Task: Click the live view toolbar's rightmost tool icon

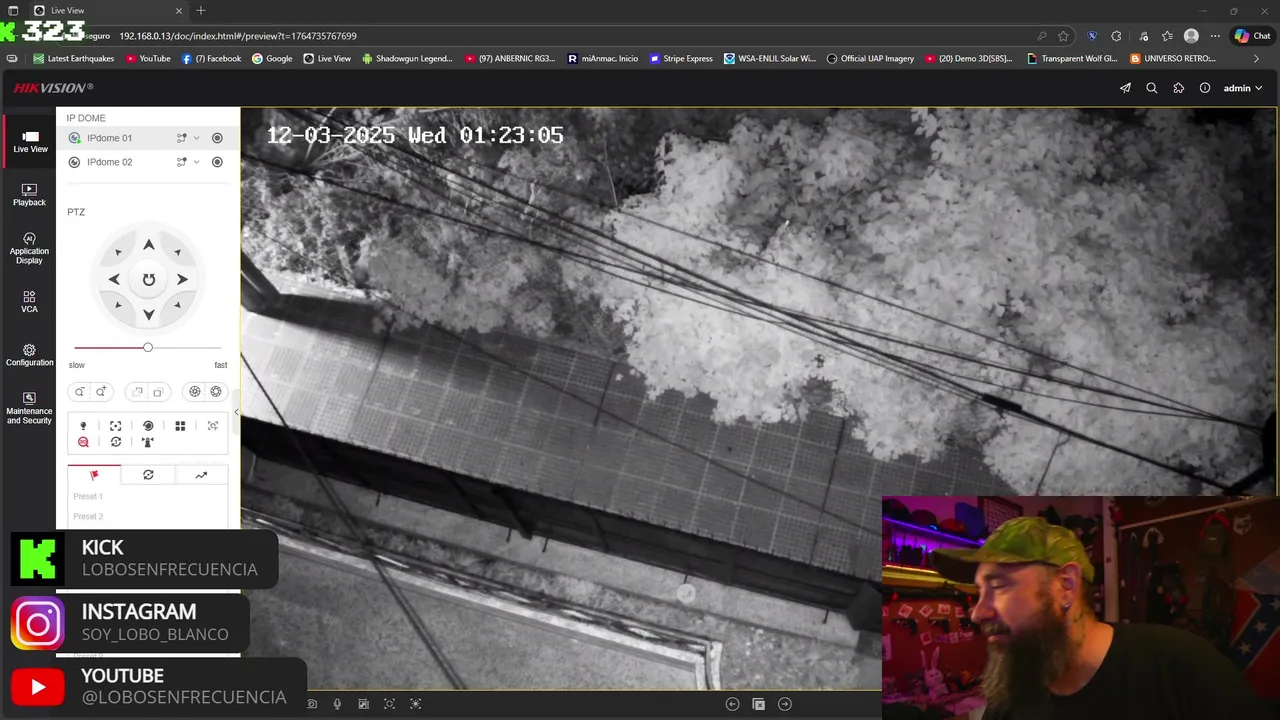Action: [x=416, y=704]
